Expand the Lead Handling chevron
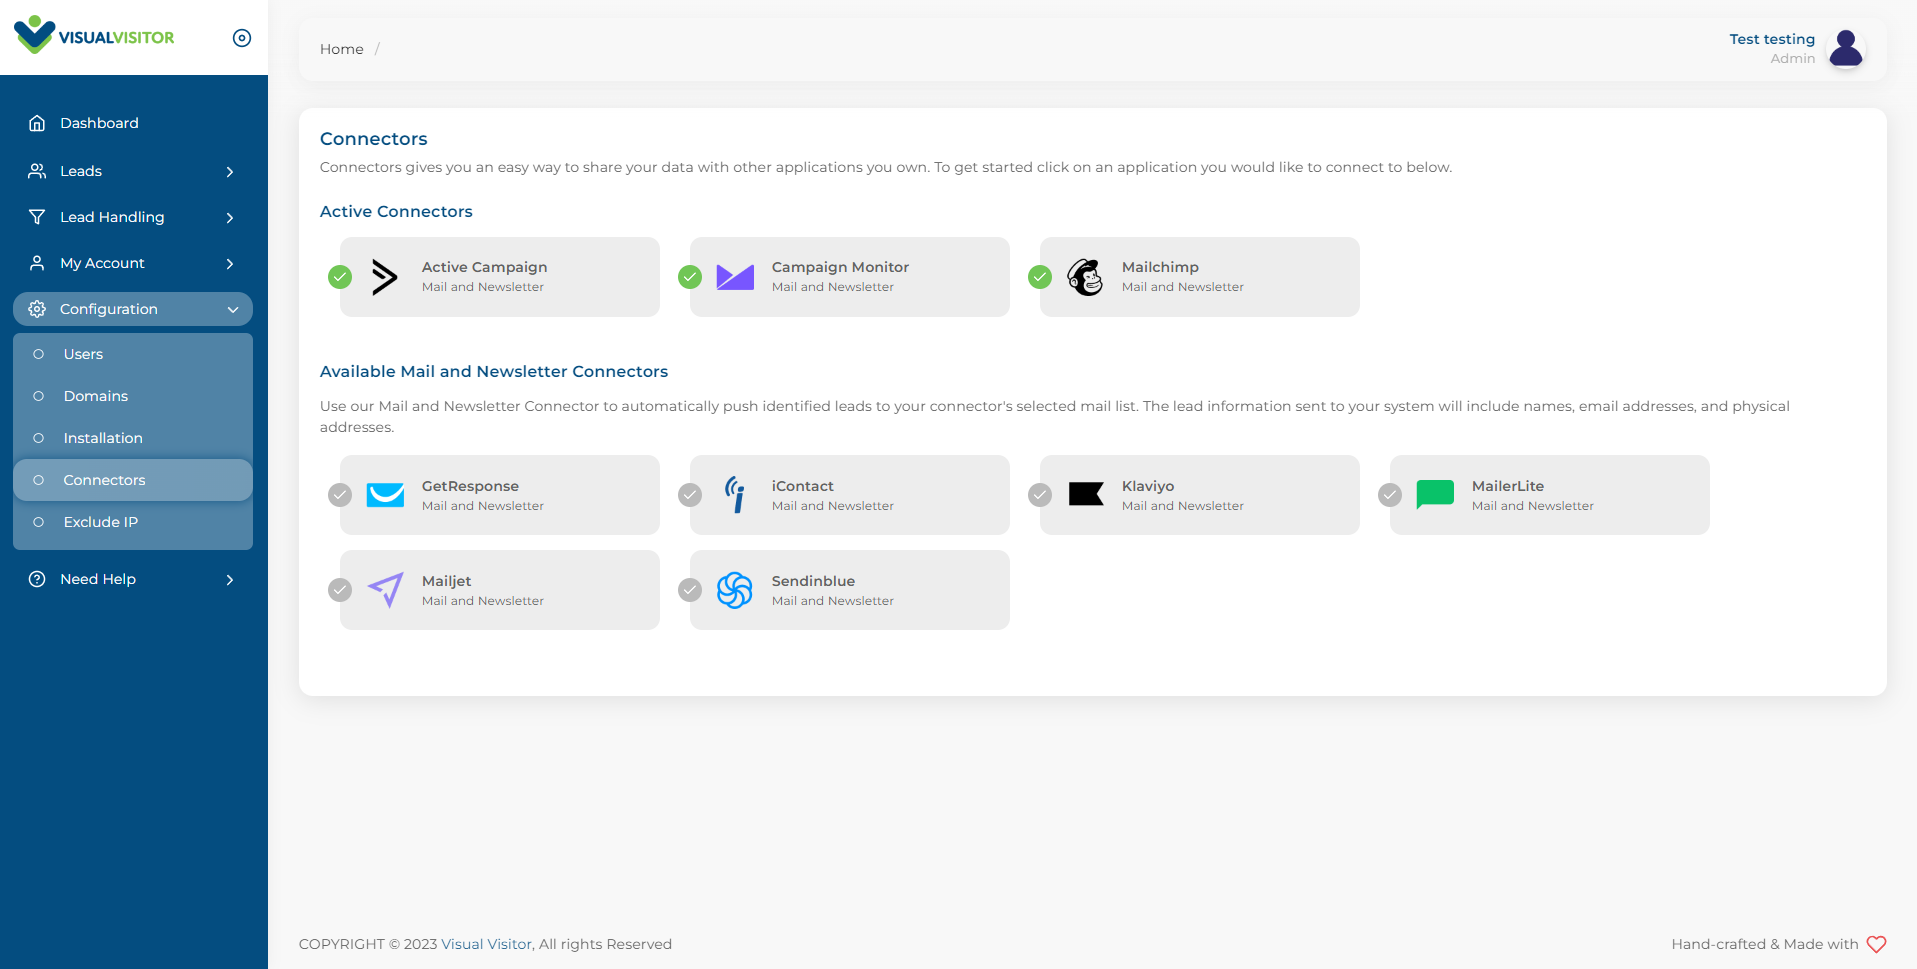 (x=230, y=218)
